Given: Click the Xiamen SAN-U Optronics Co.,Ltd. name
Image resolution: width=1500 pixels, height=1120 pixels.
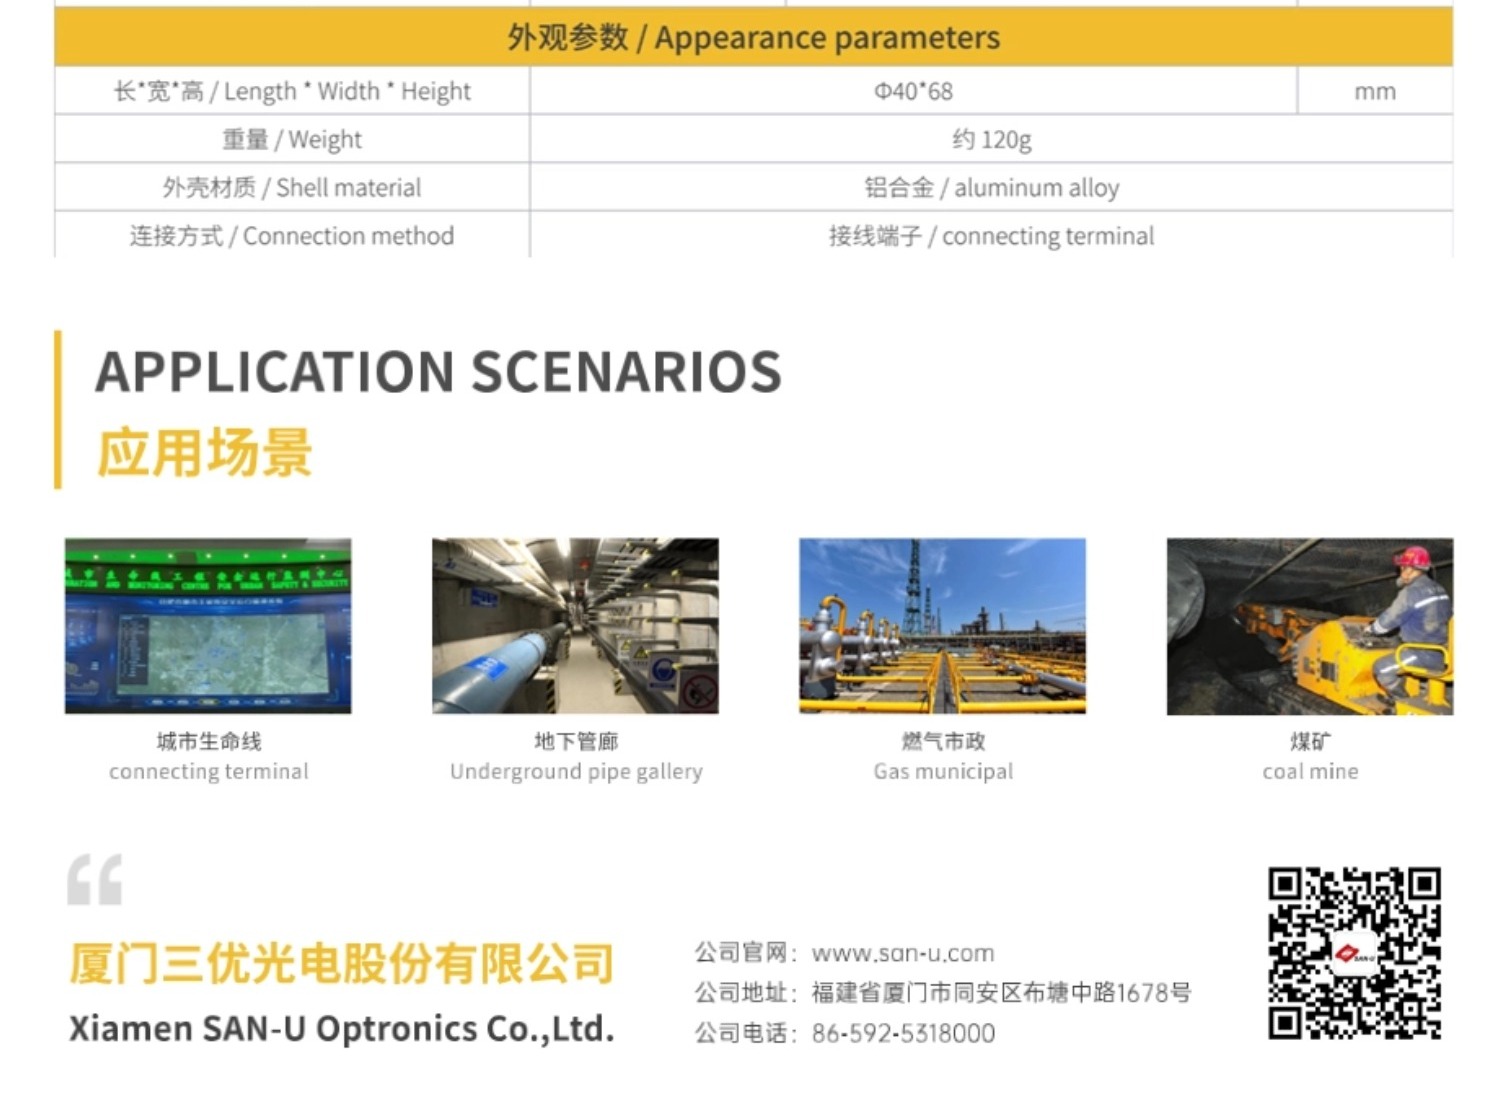Looking at the screenshot, I should (x=341, y=1028).
